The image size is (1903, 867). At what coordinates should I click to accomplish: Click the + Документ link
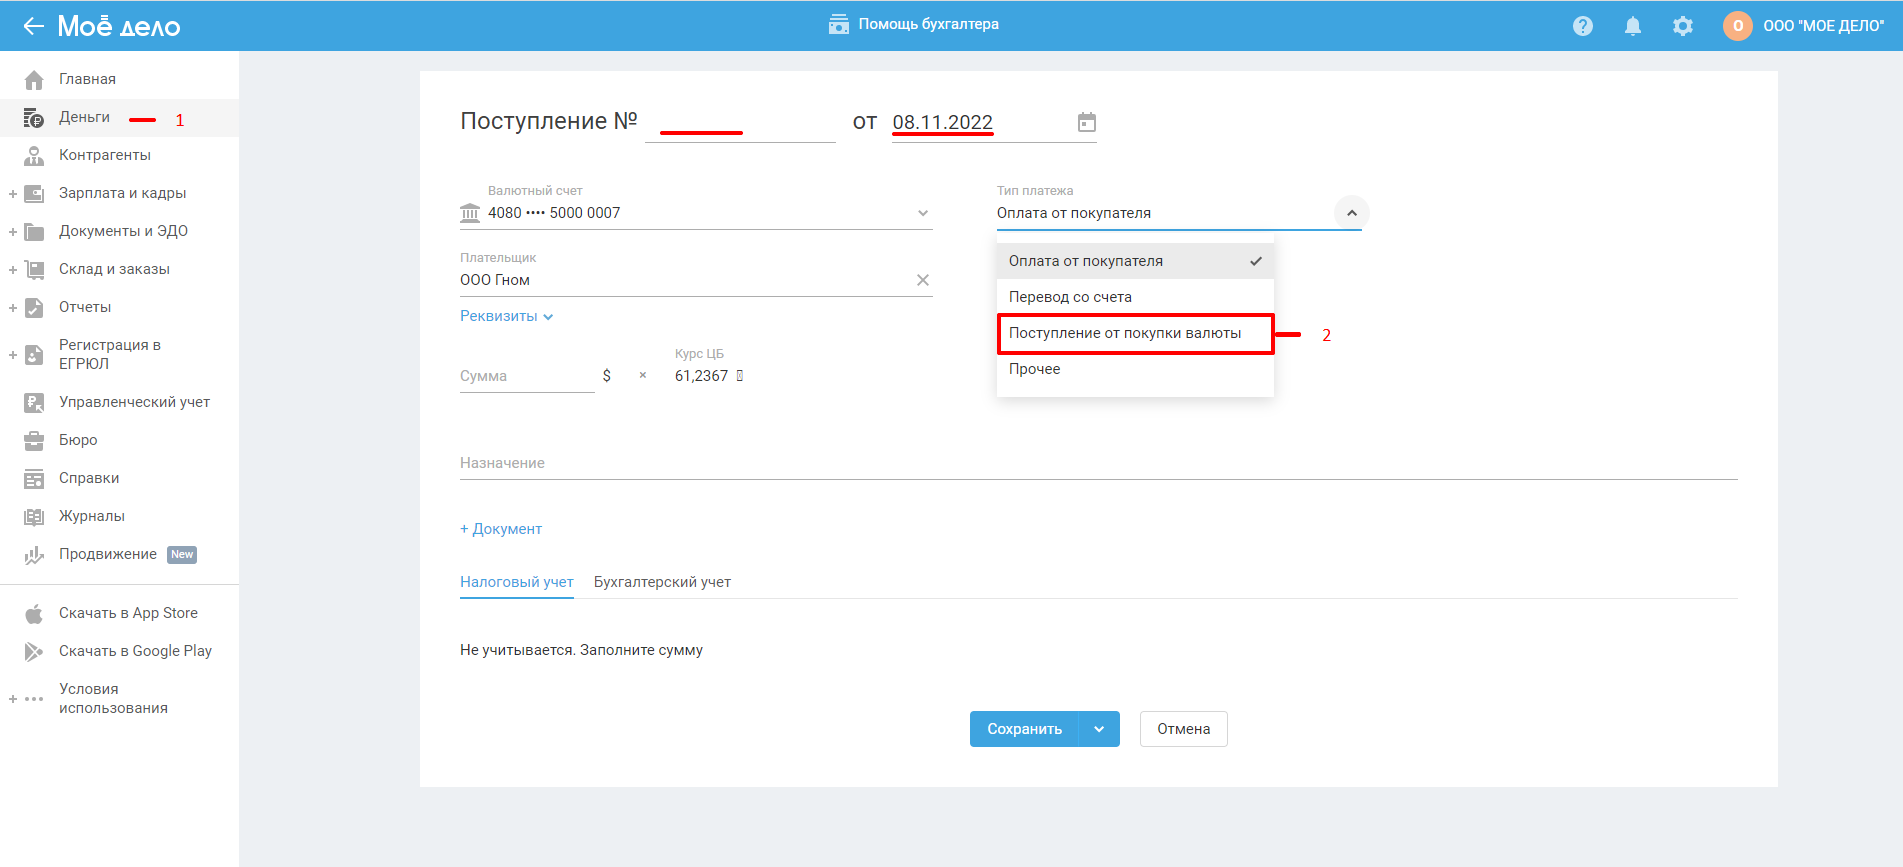501,529
